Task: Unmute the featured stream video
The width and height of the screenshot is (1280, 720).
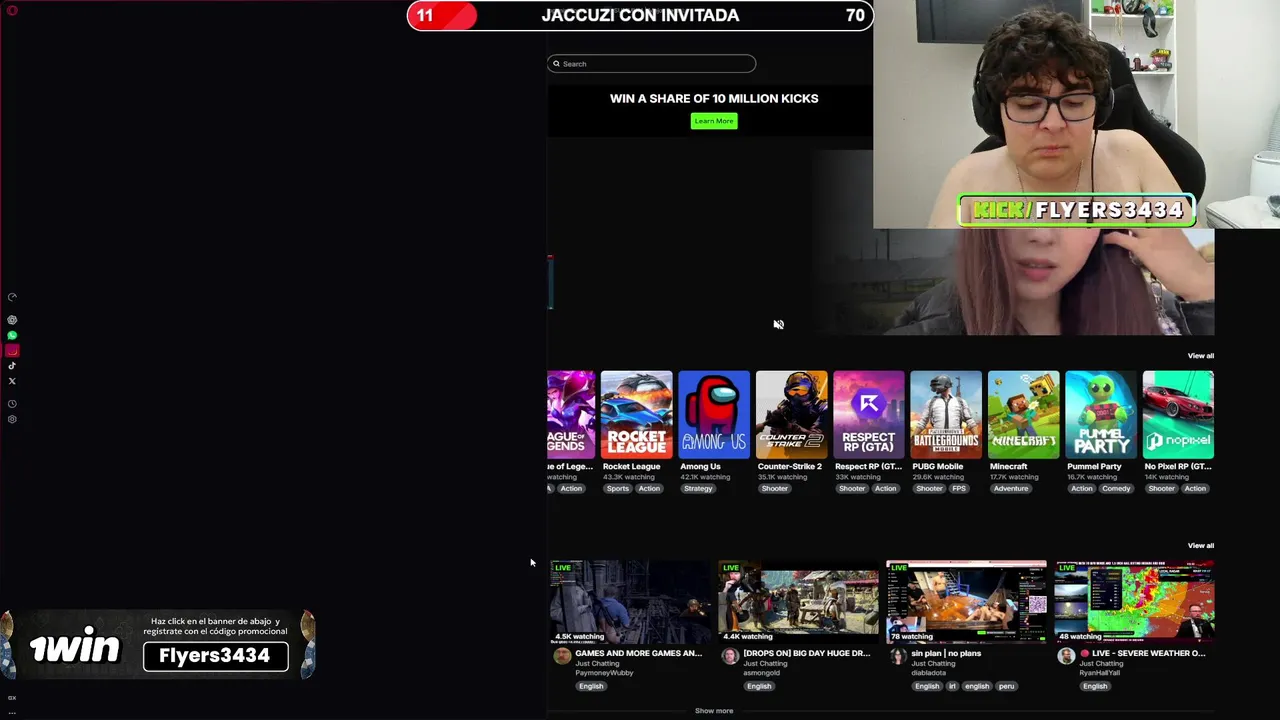Action: click(x=778, y=324)
